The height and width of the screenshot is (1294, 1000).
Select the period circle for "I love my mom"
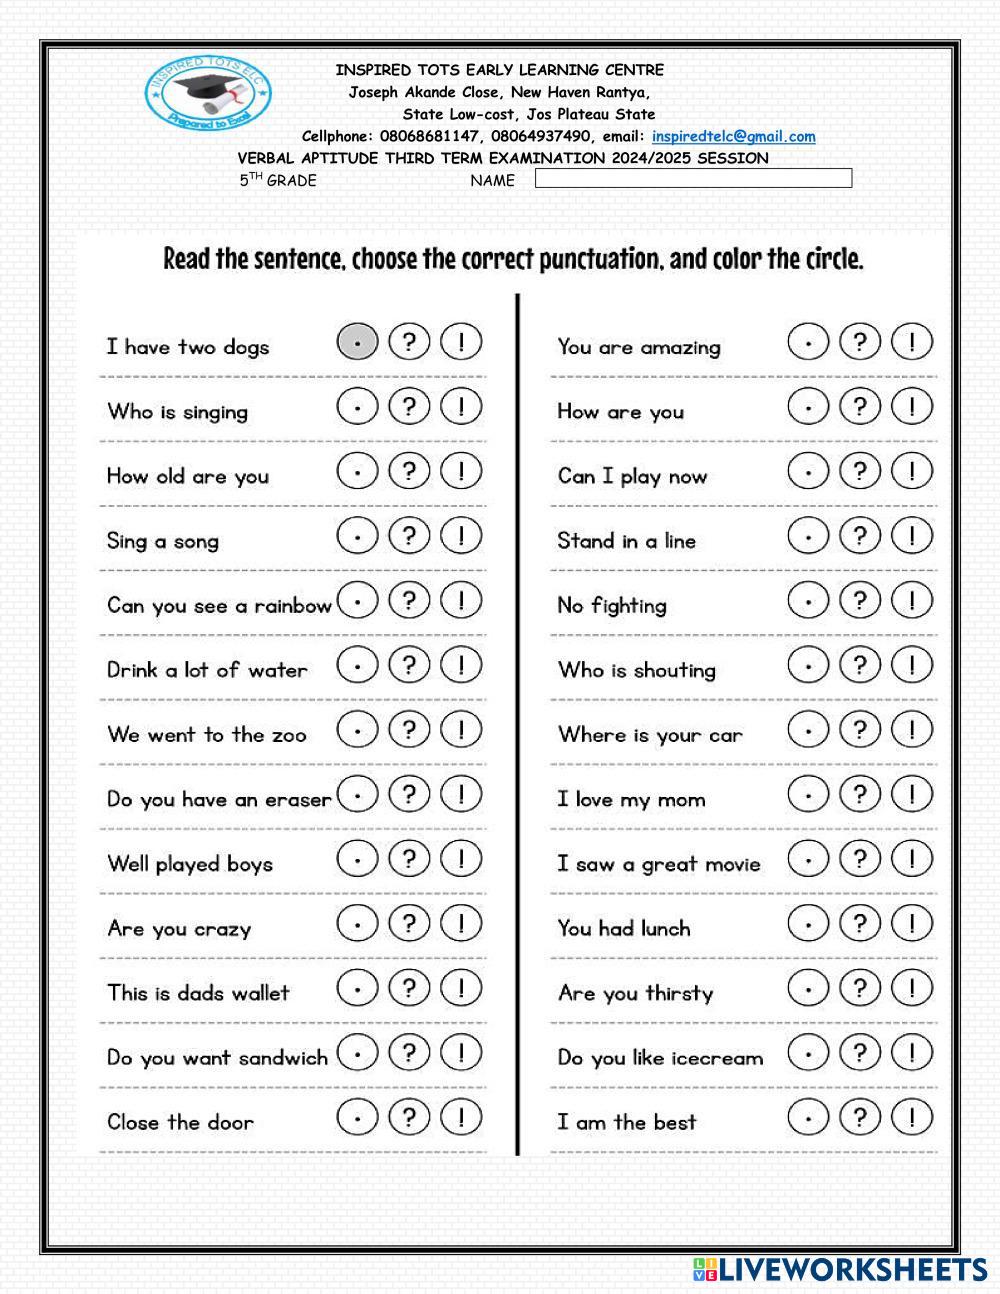(808, 794)
